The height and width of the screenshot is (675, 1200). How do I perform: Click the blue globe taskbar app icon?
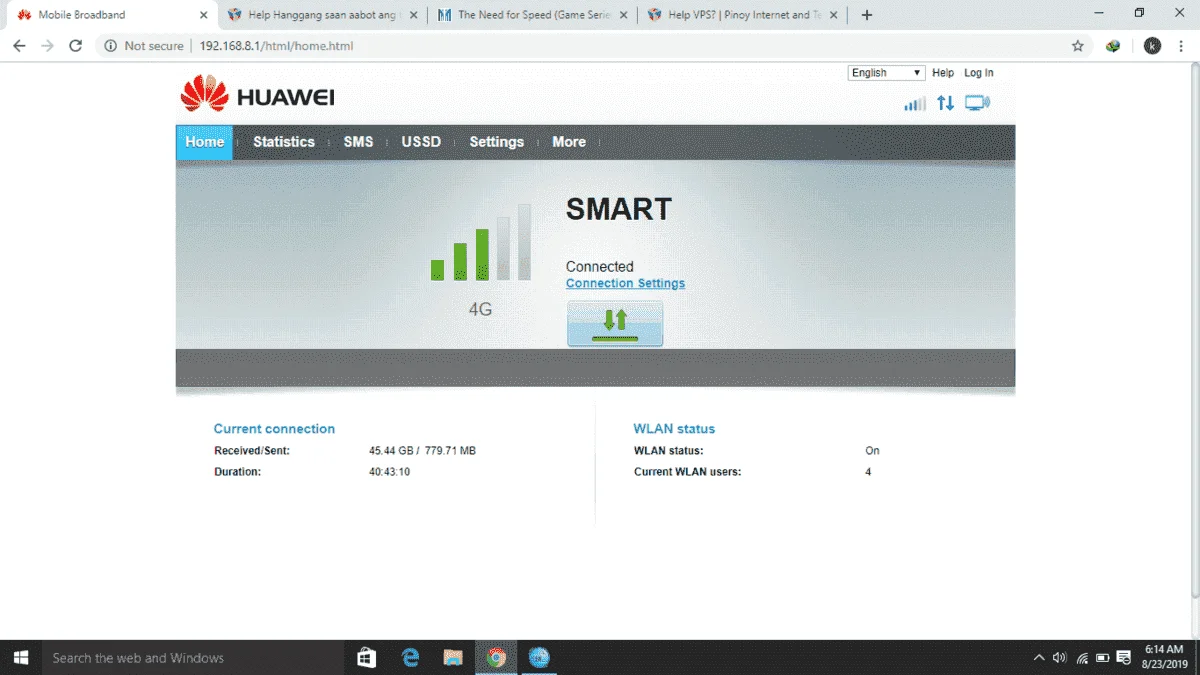click(x=540, y=658)
